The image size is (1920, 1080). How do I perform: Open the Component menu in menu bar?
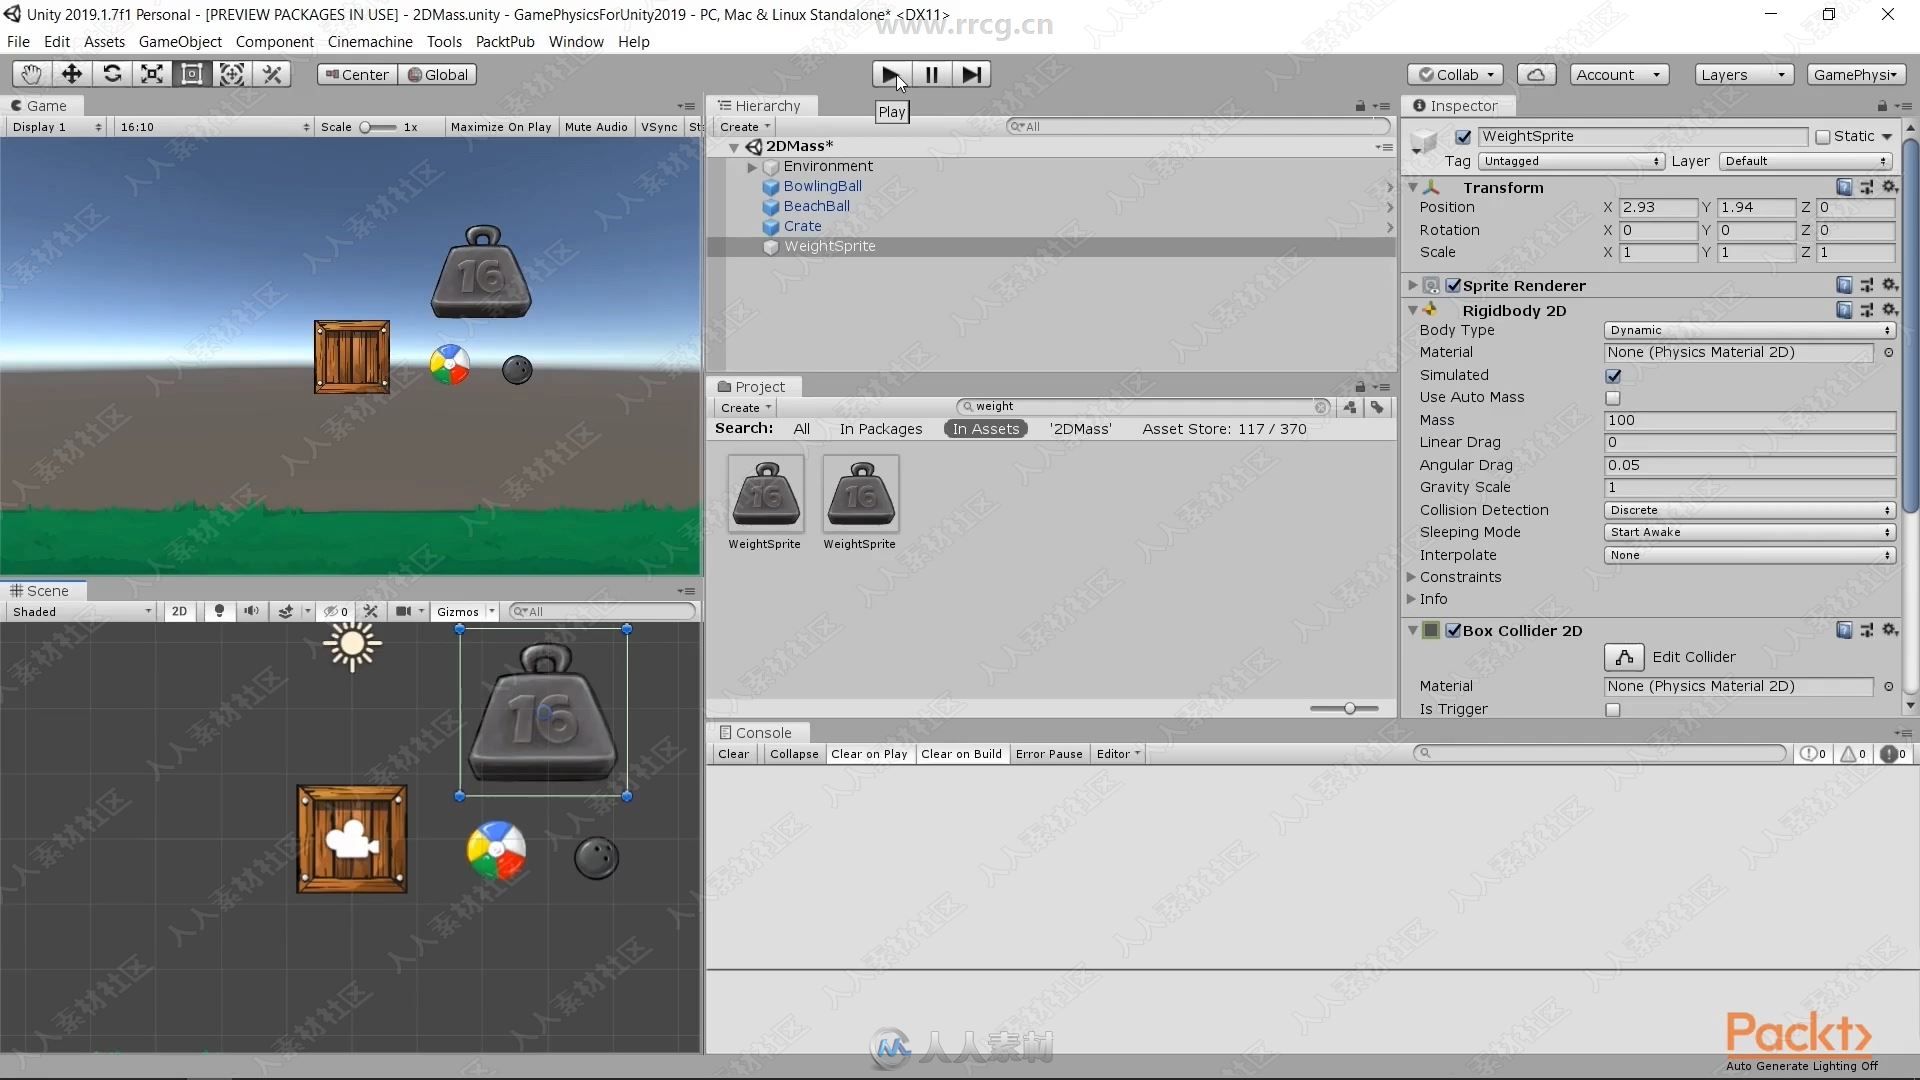click(273, 41)
